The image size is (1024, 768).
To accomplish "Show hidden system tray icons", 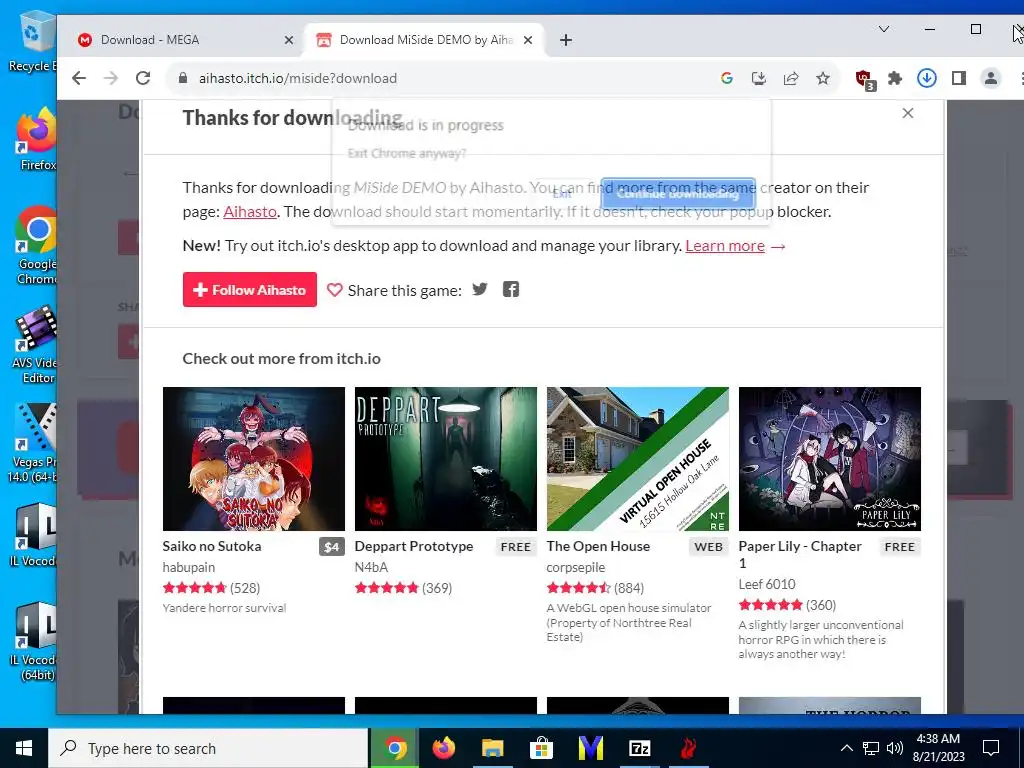I will point(846,748).
